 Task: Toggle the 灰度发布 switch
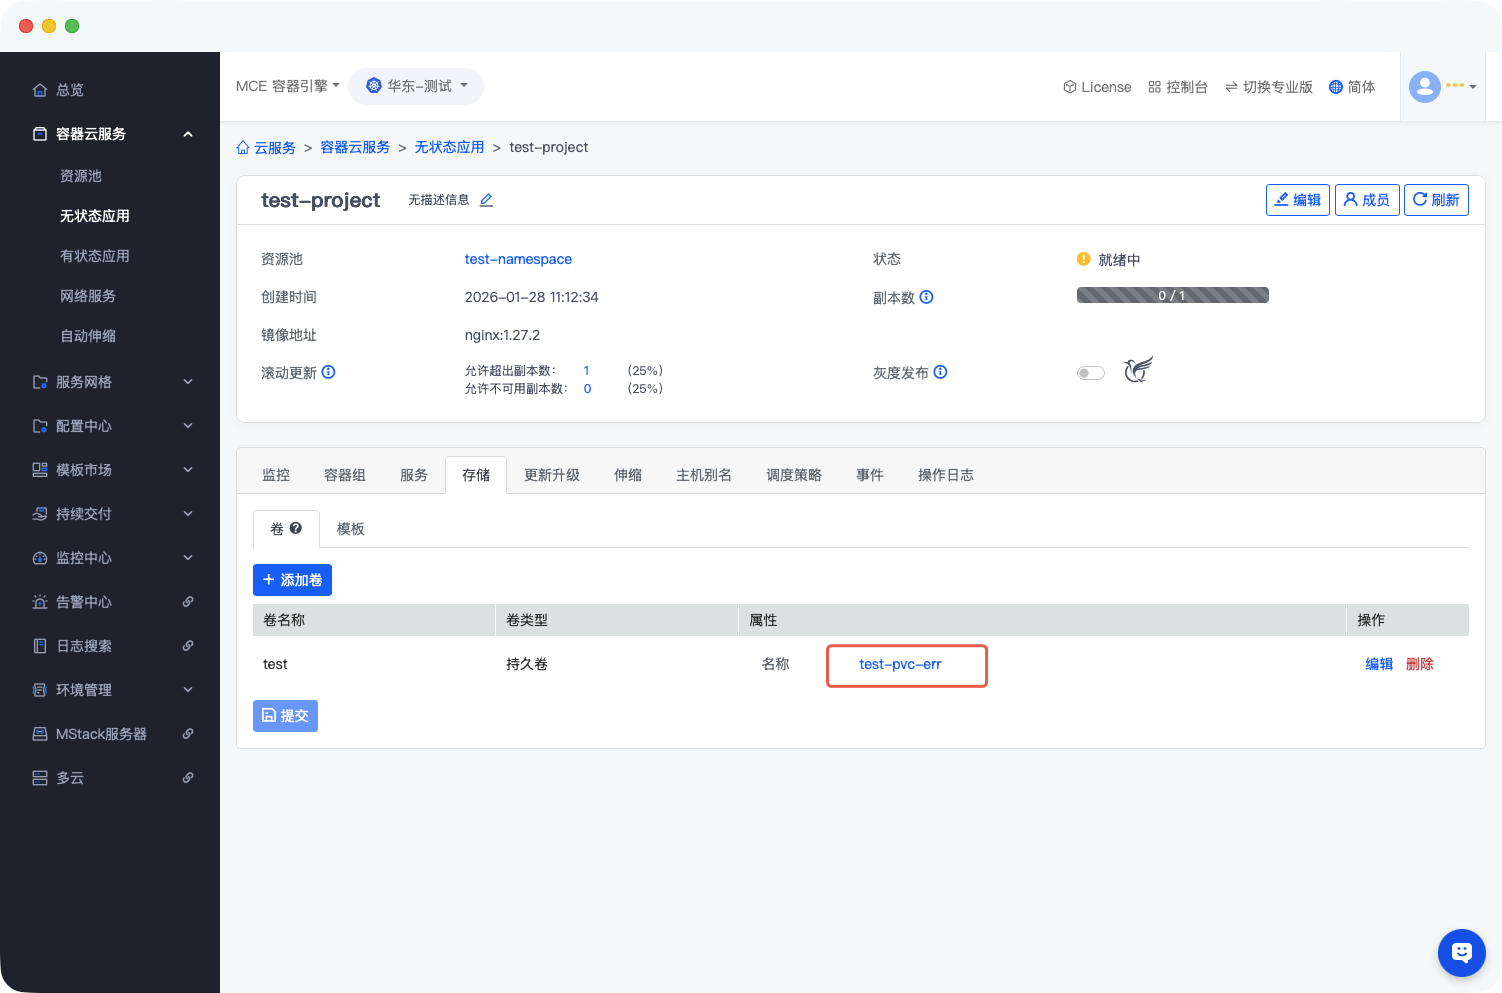pyautogui.click(x=1090, y=373)
